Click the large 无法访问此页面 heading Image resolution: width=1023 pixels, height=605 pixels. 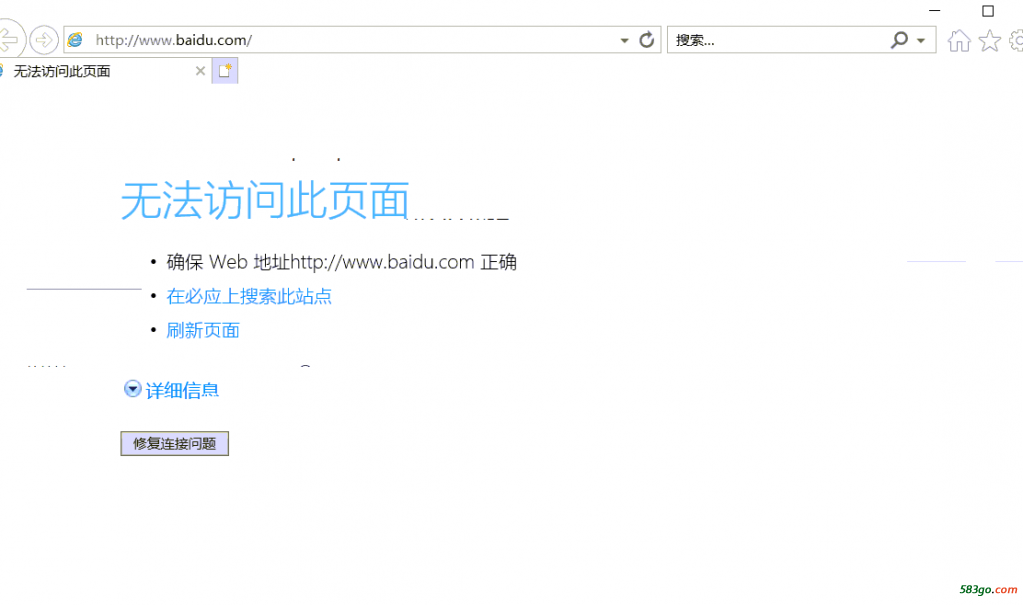[x=265, y=200]
